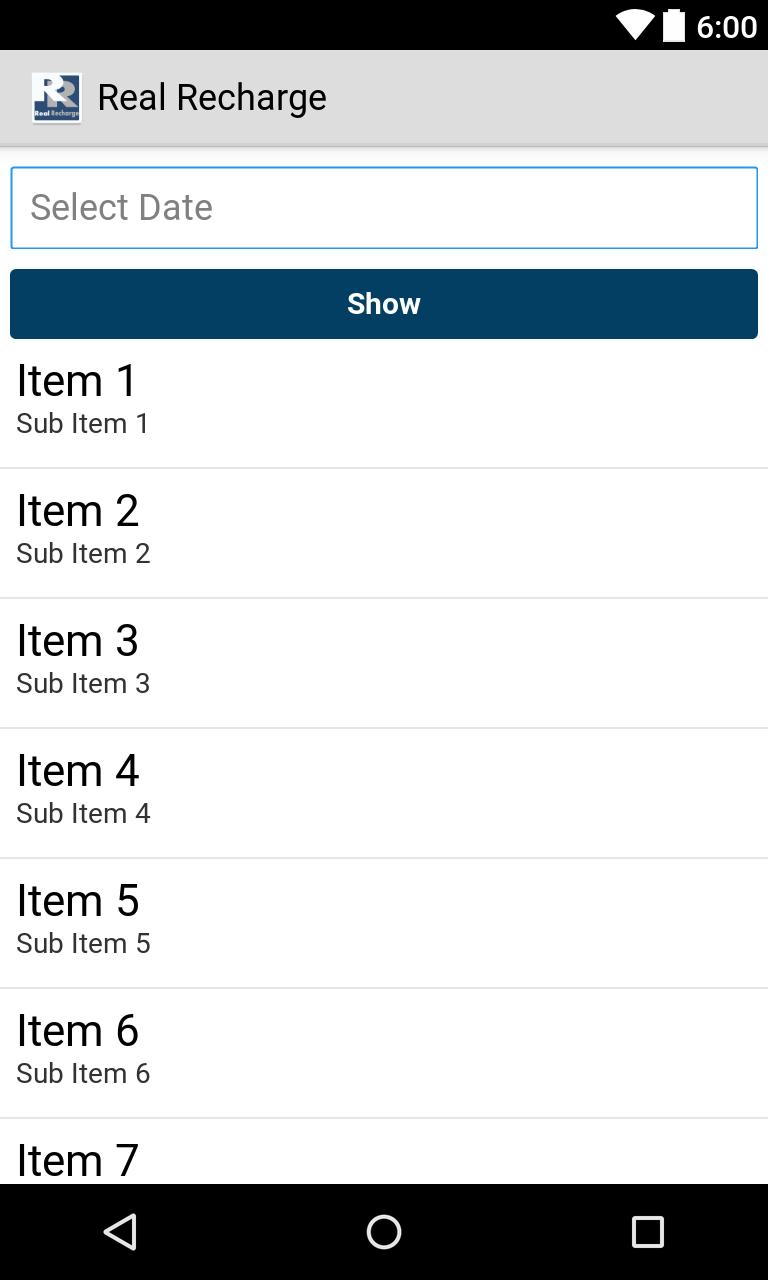Tap the Sub Item 3 subtitle
Viewport: 768px width, 1280px height.
(x=83, y=683)
